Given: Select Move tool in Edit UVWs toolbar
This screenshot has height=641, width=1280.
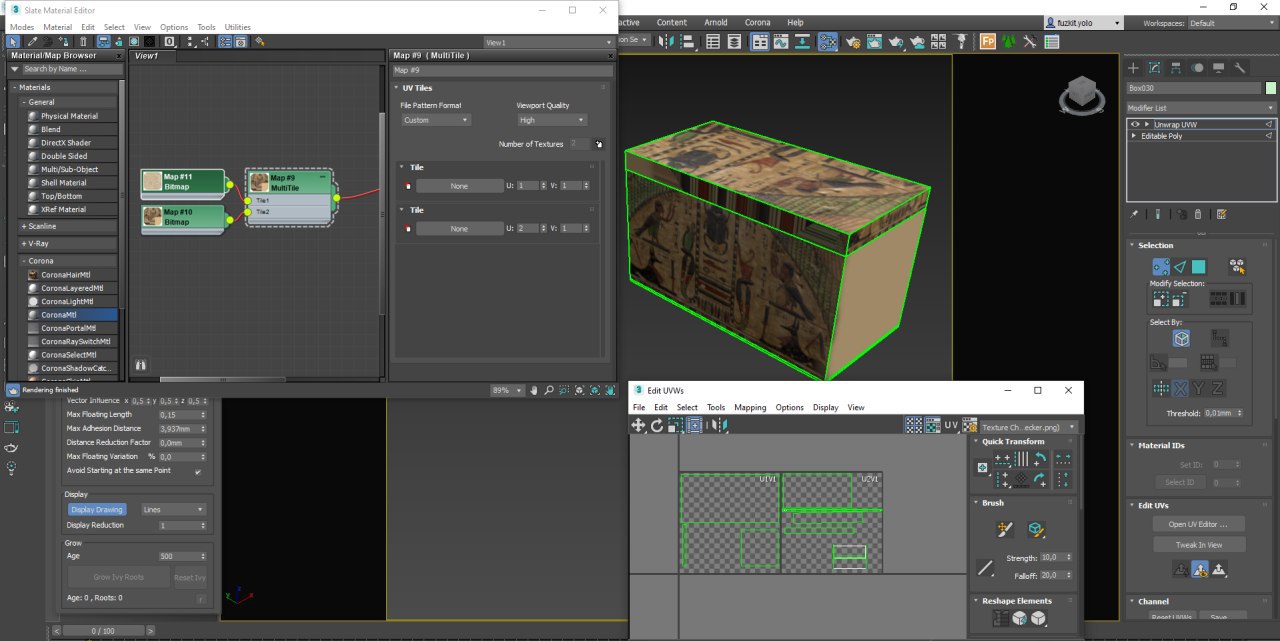Looking at the screenshot, I should [x=638, y=425].
